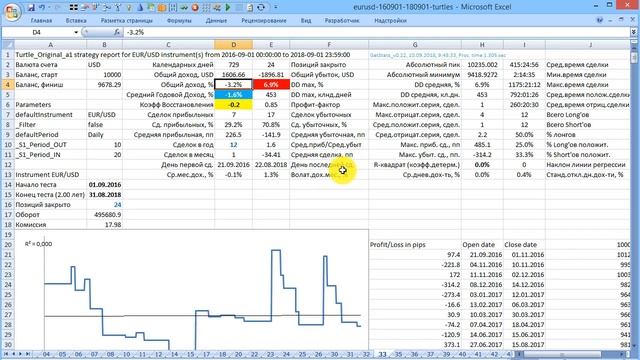Expand the formula bar with its arrow
The width and height of the screenshot is (640, 360).
(633, 32)
